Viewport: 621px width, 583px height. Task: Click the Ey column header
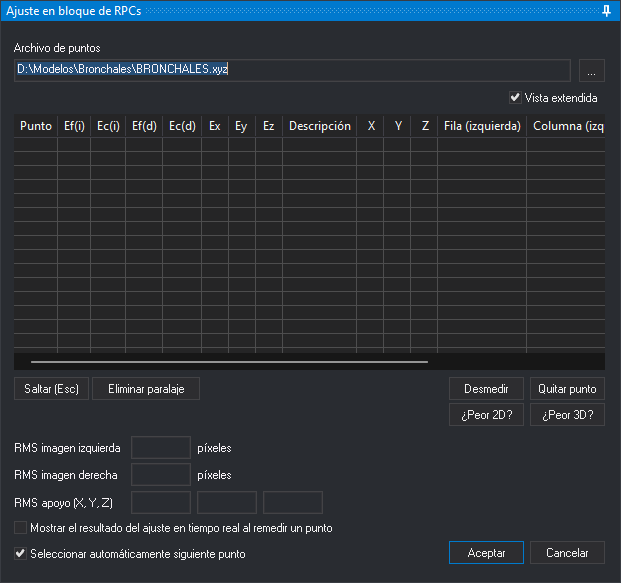[242, 126]
